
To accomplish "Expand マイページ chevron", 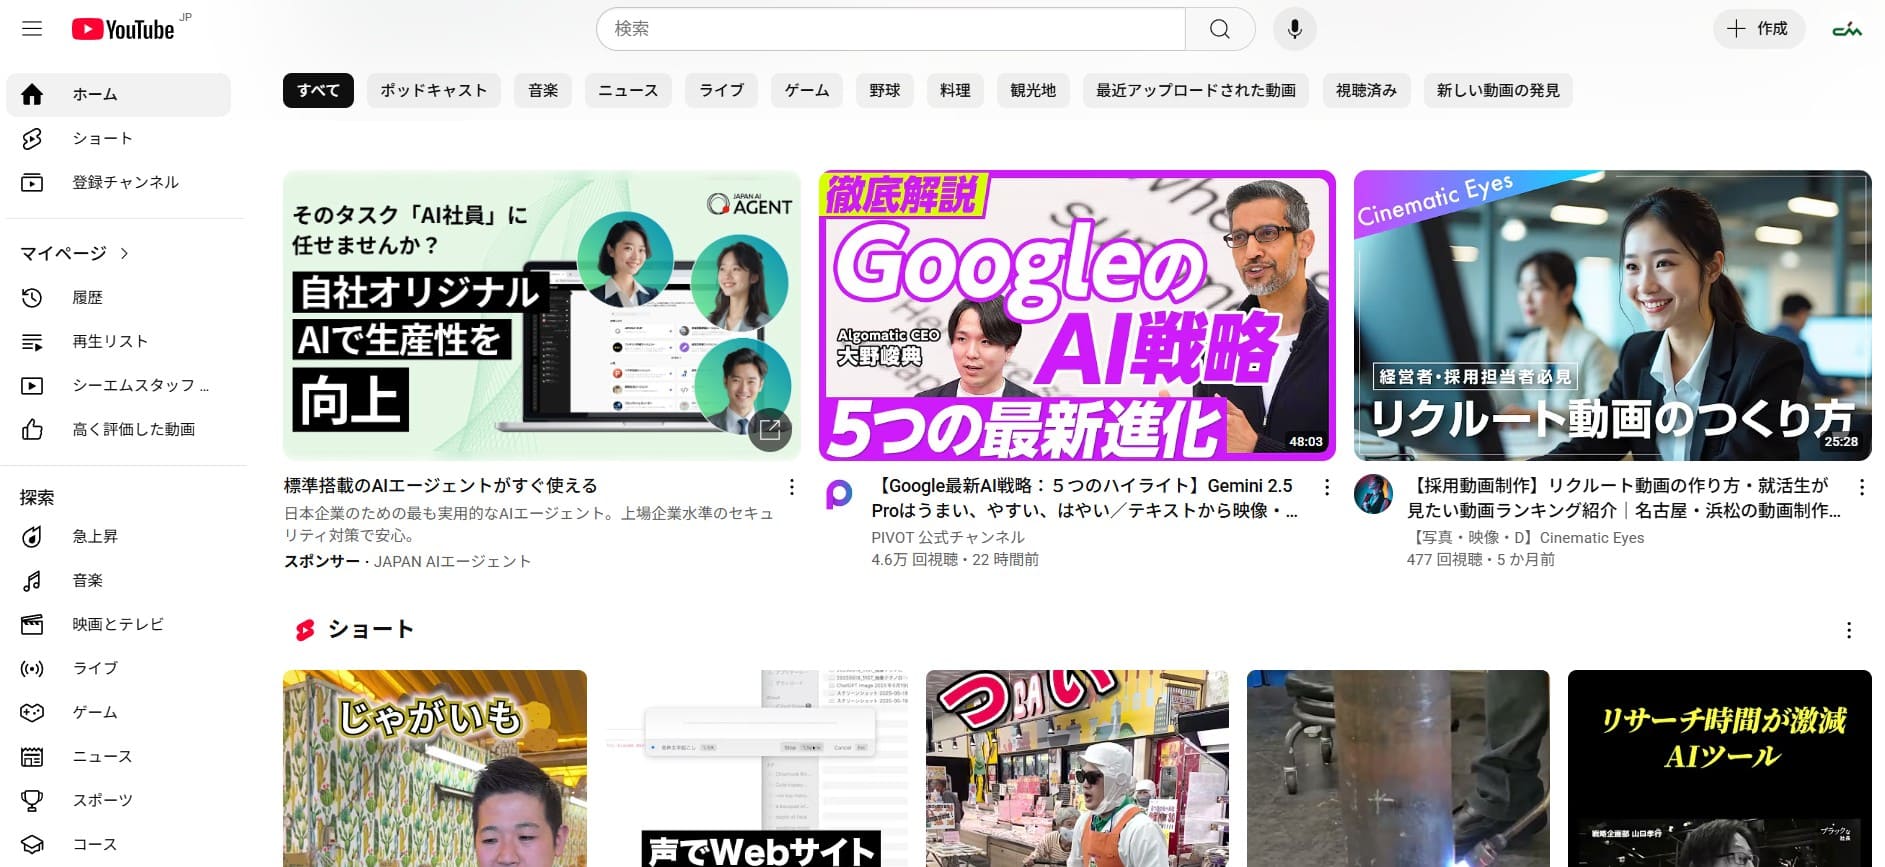I will (124, 253).
